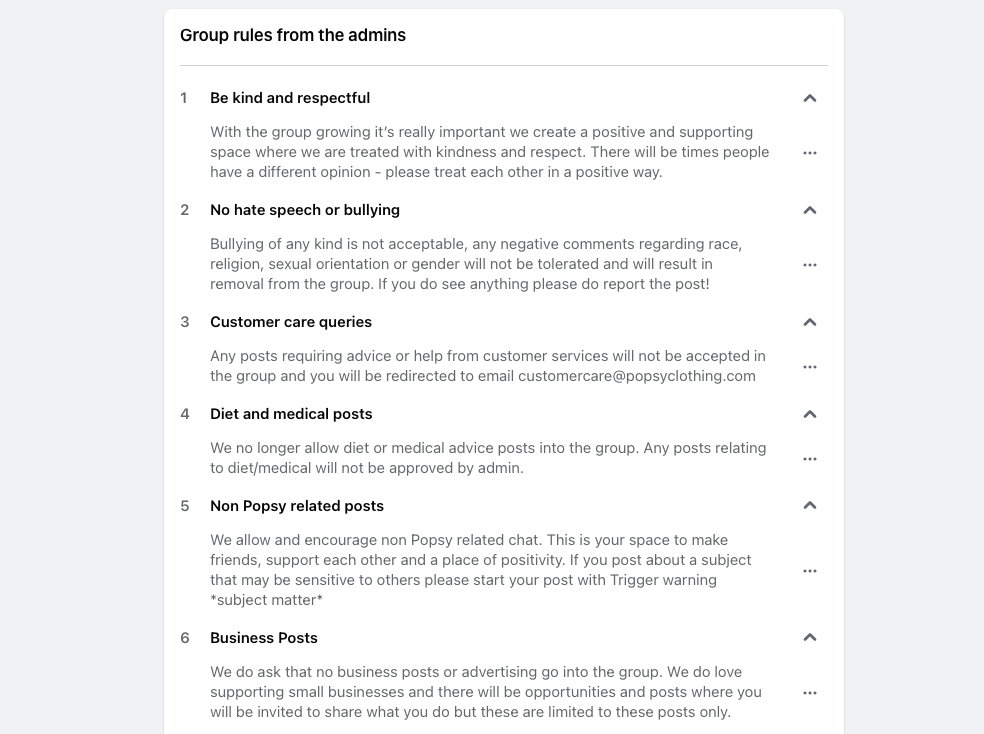Click the Be kind and respectful title
The width and height of the screenshot is (984, 734).
(x=290, y=98)
